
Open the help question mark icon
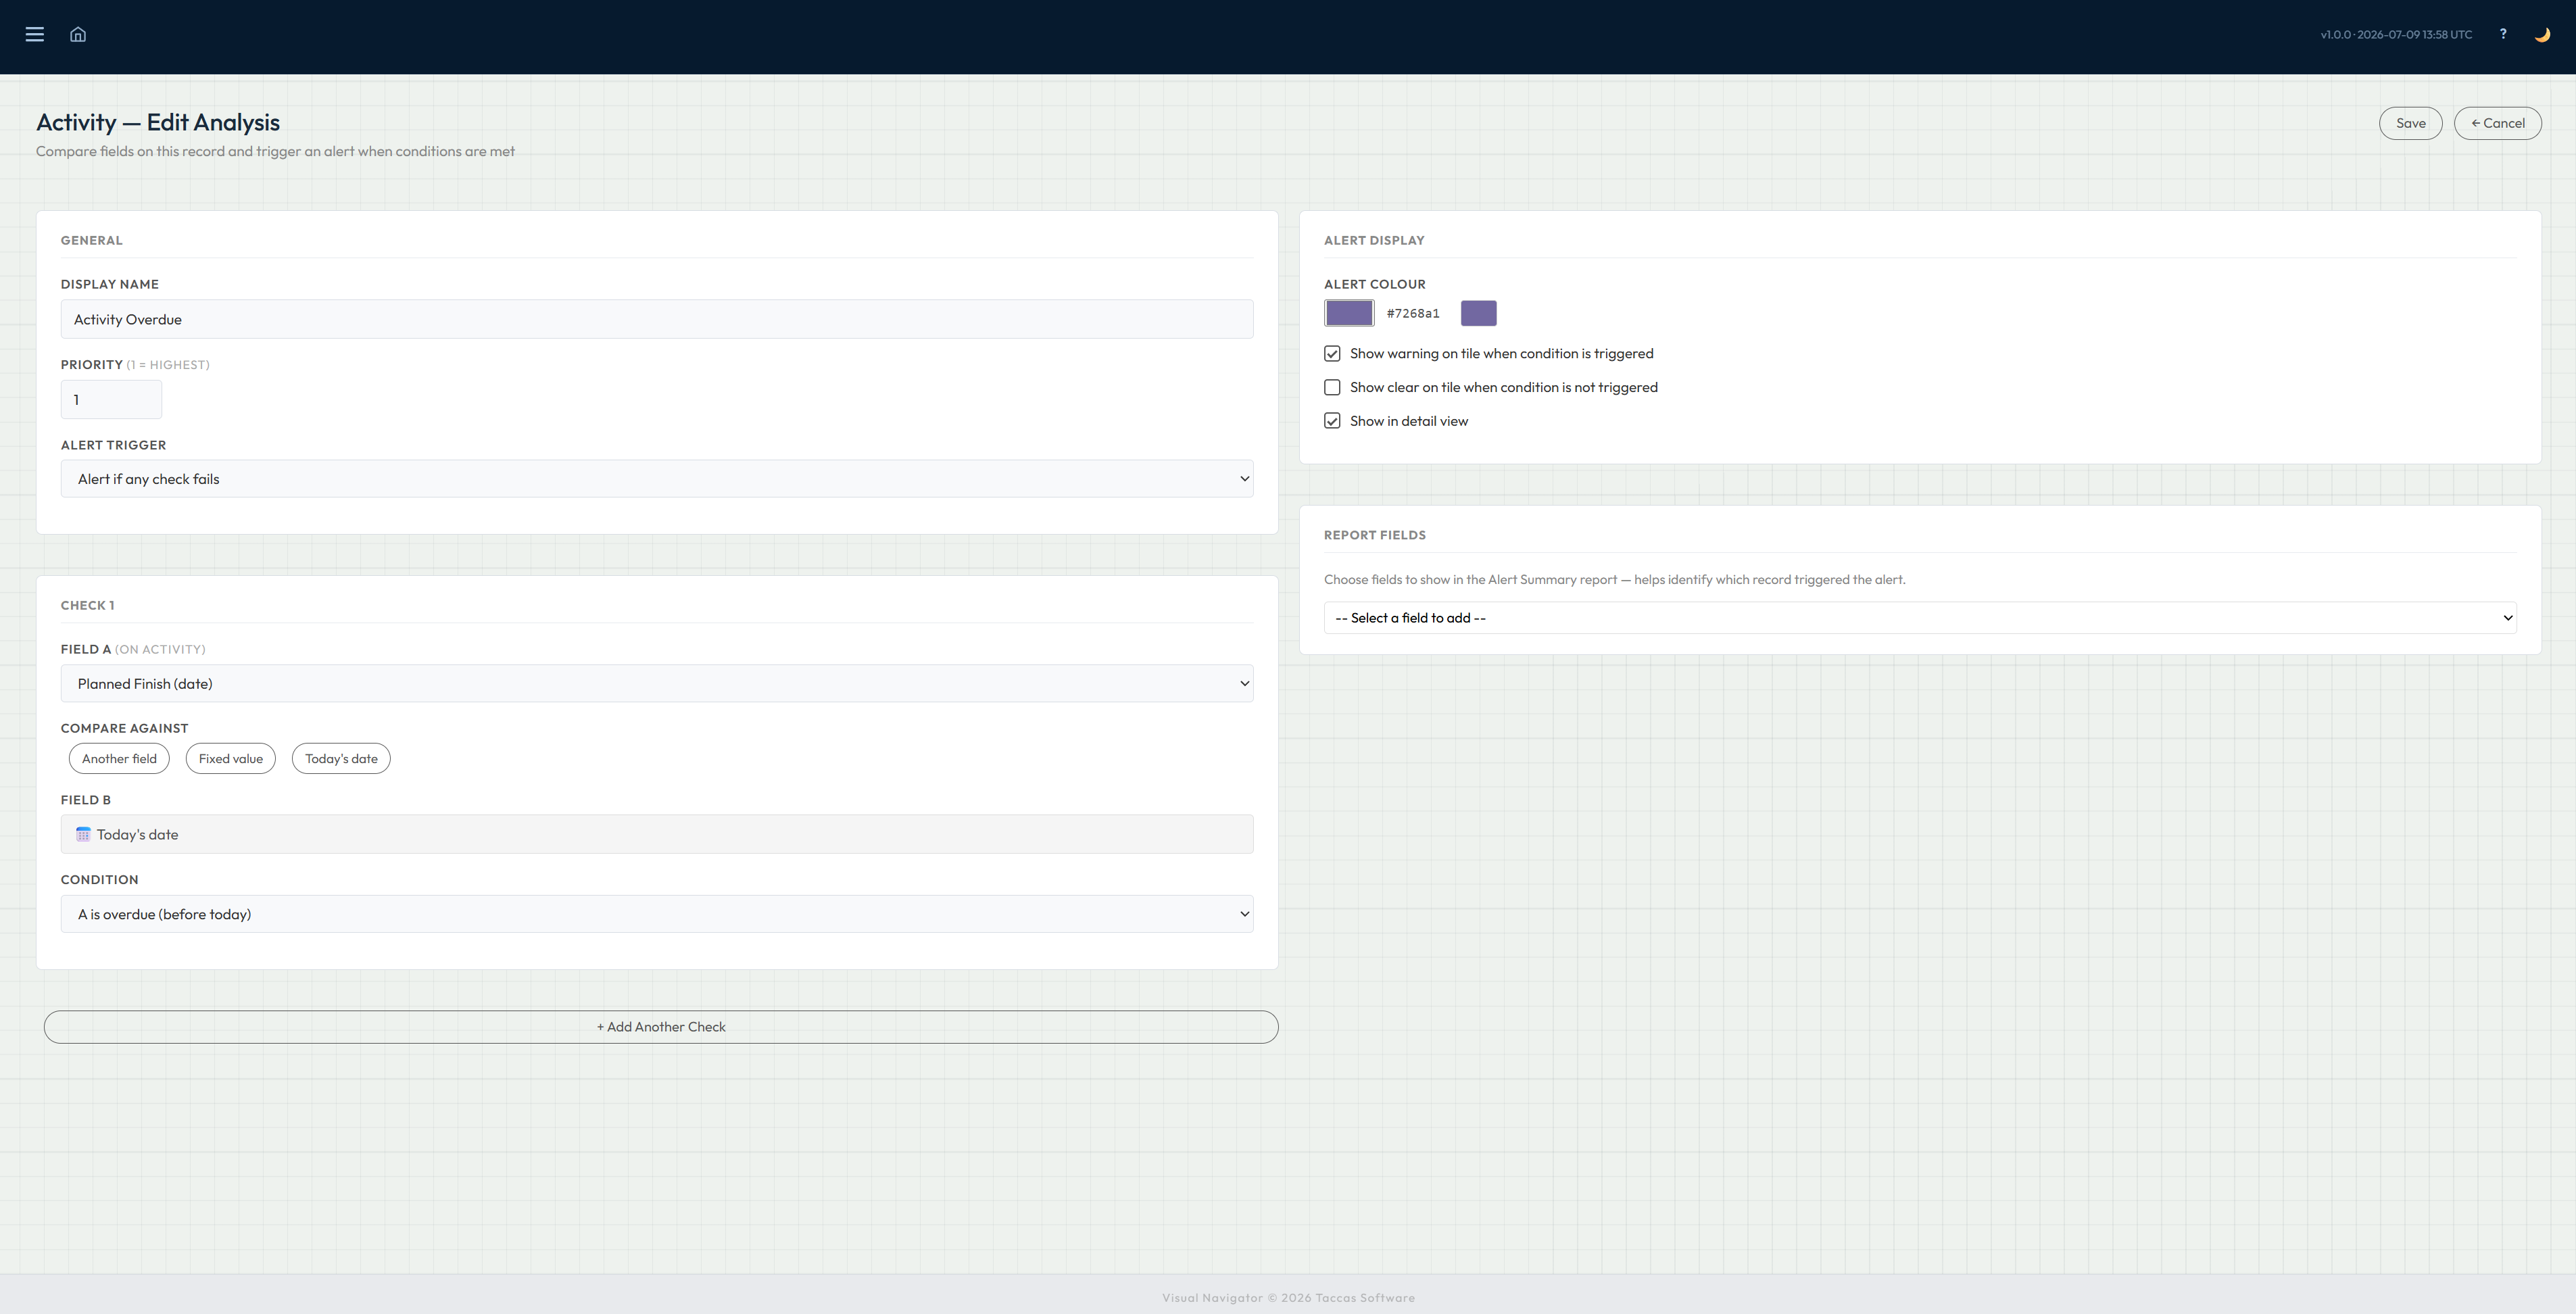point(2503,34)
